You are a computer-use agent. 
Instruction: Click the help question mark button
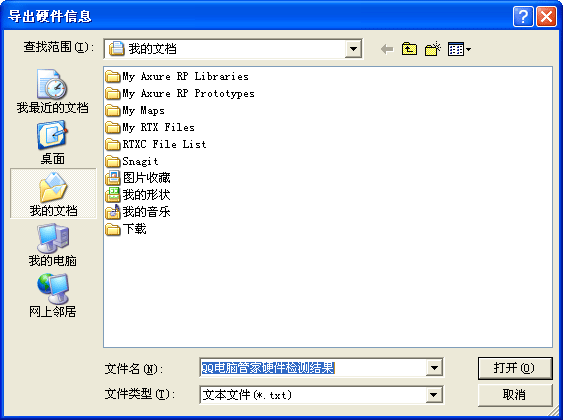pos(523,17)
